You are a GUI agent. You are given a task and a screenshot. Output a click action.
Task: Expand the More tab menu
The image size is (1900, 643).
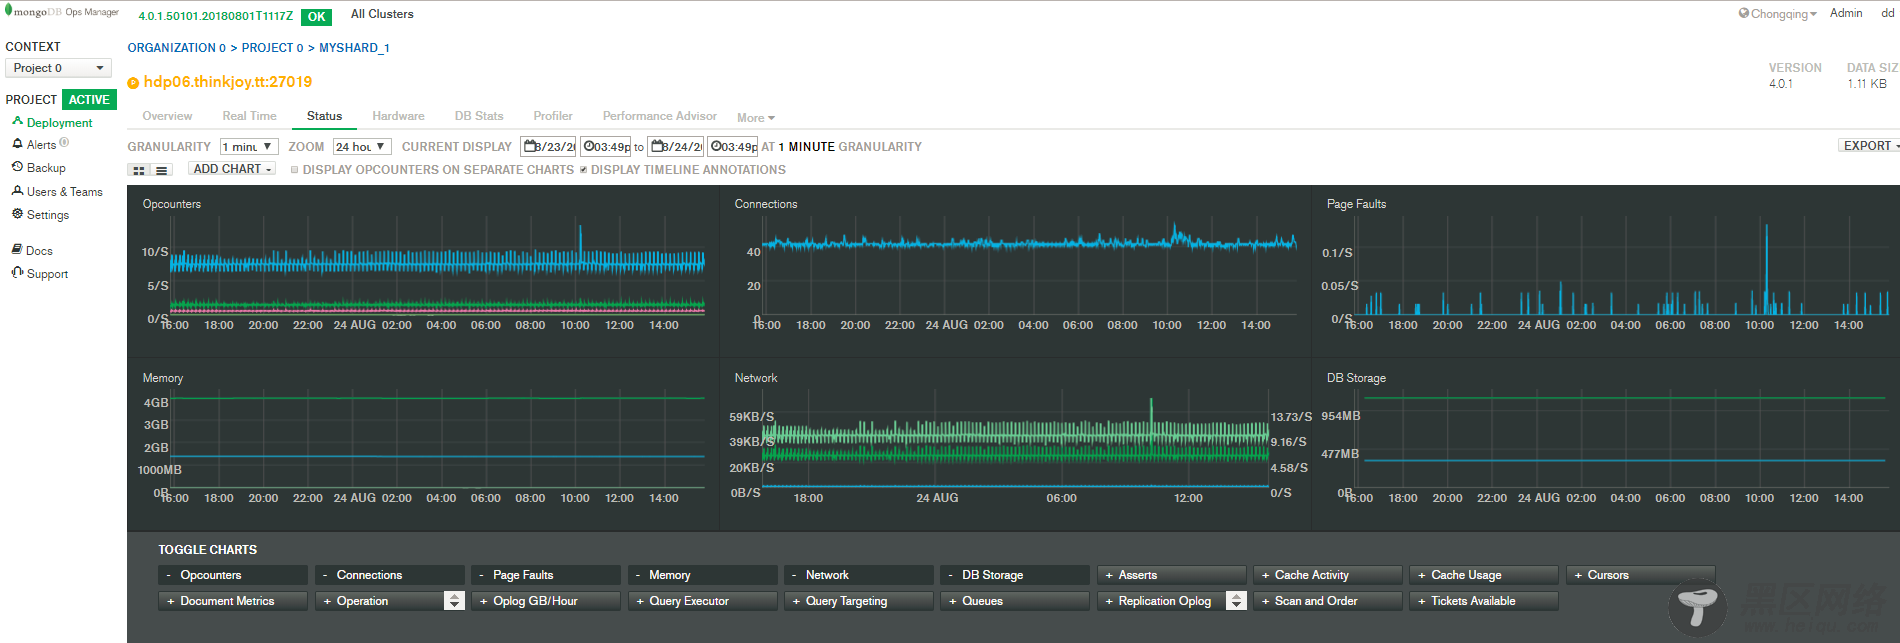[x=756, y=118]
